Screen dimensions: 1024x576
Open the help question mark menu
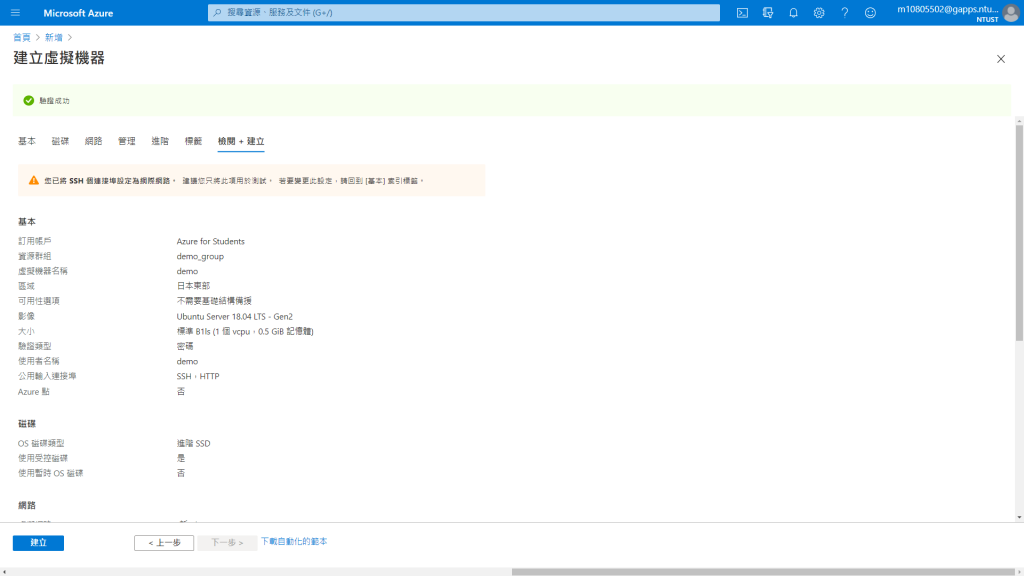pos(844,12)
